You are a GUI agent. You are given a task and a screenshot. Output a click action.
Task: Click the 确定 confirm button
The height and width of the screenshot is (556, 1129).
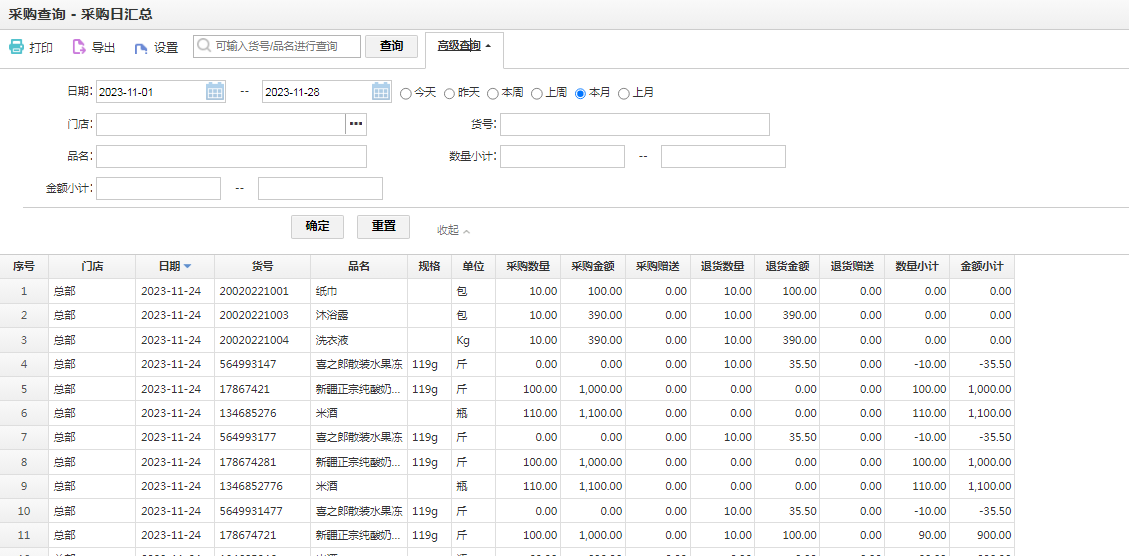click(x=318, y=226)
